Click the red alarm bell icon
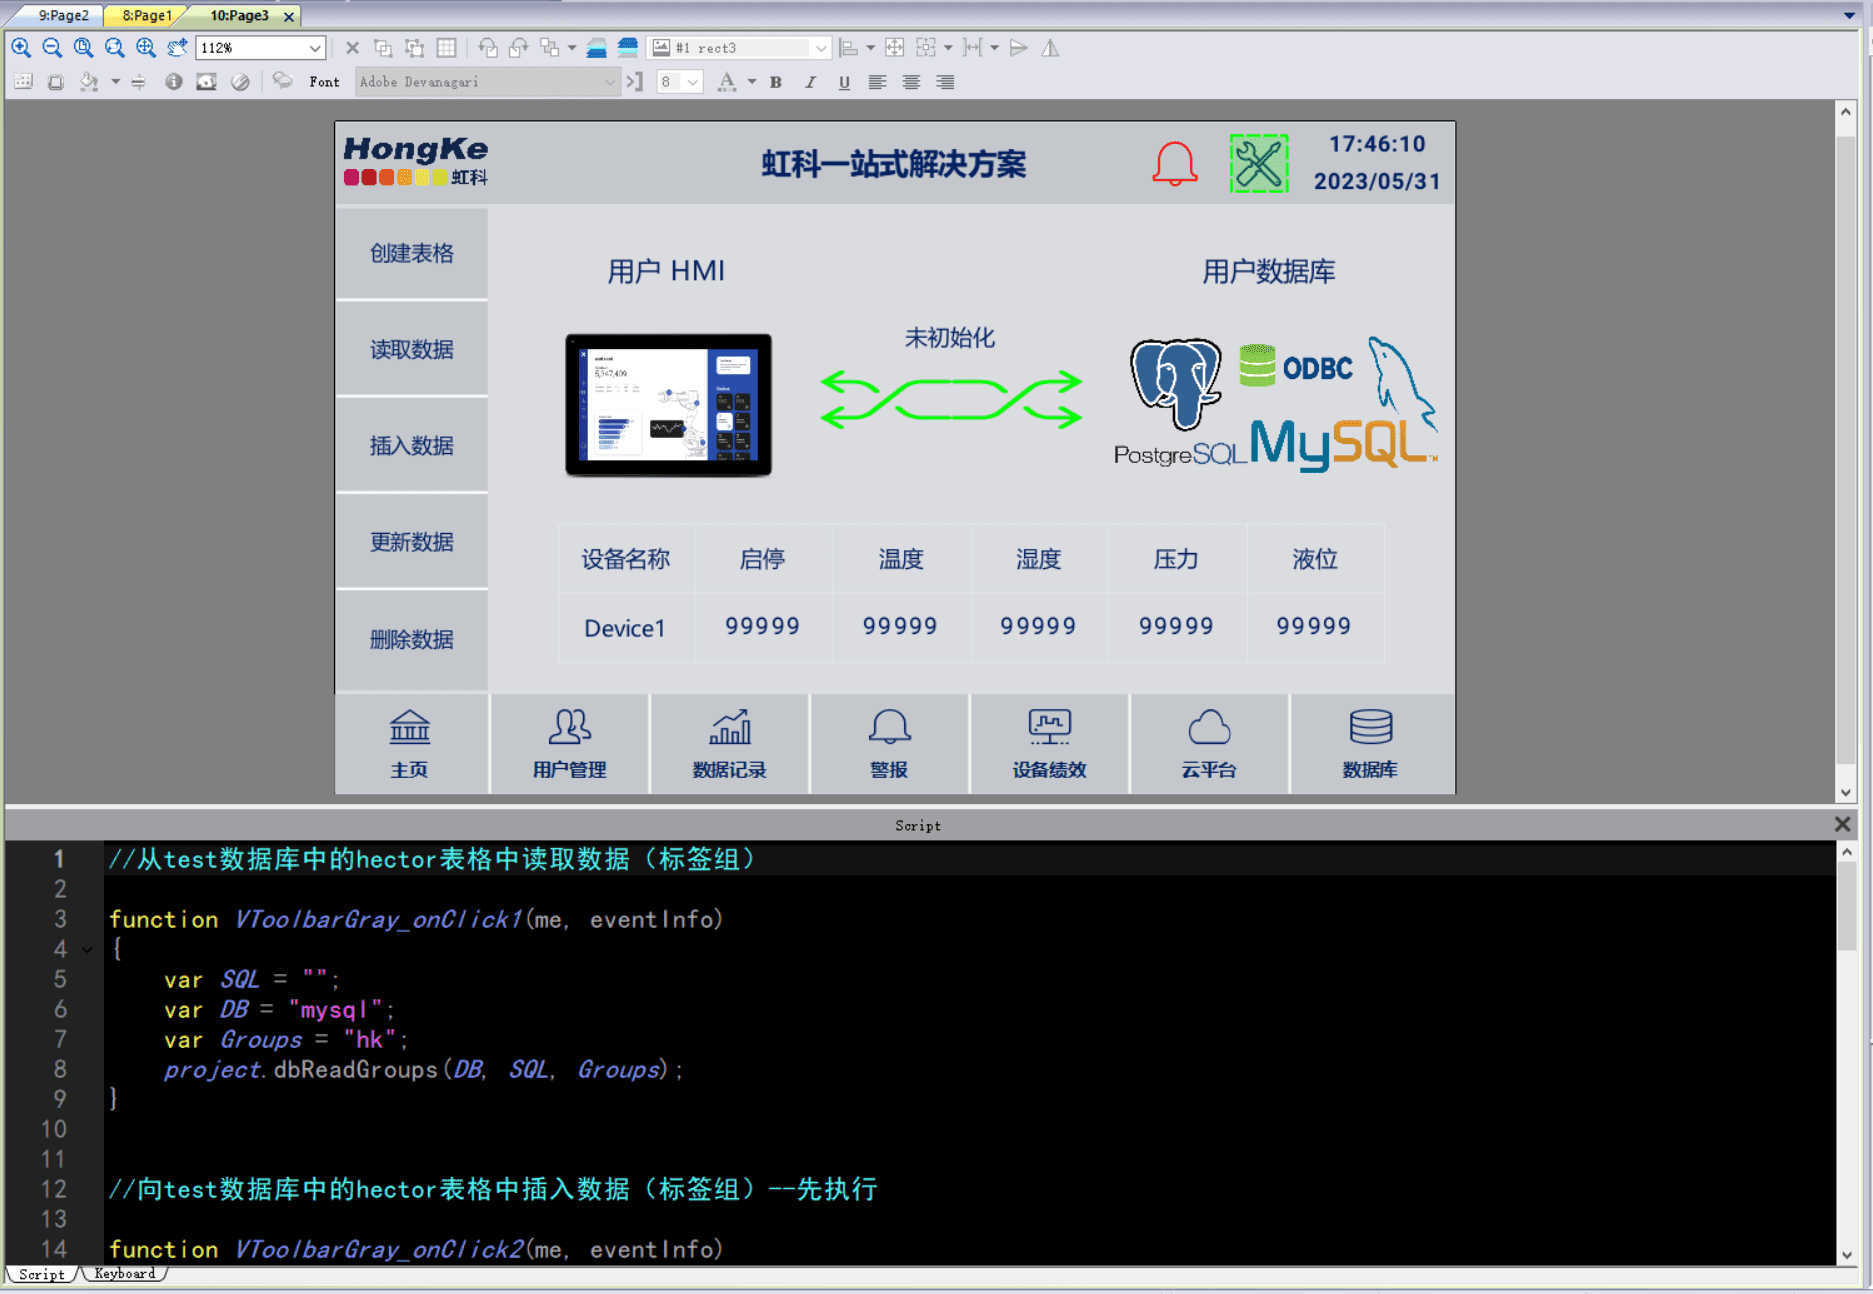This screenshot has height=1294, width=1873. [x=1174, y=163]
